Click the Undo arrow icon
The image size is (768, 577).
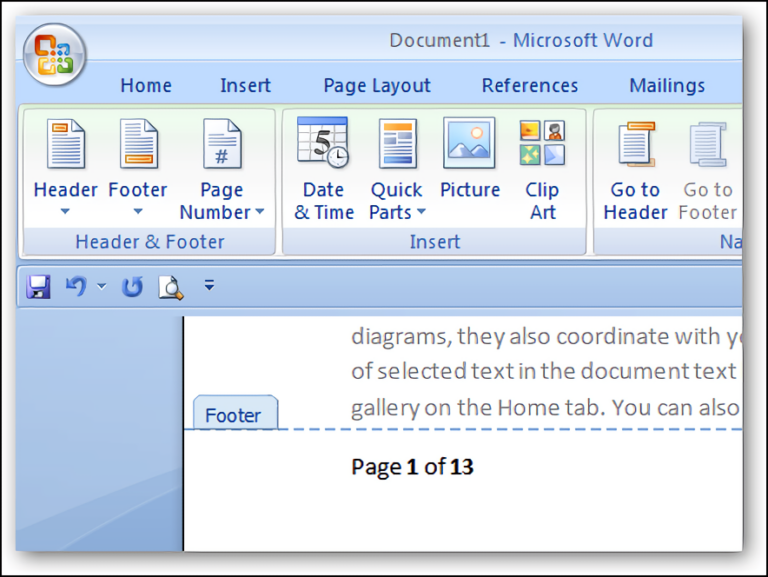pos(75,288)
